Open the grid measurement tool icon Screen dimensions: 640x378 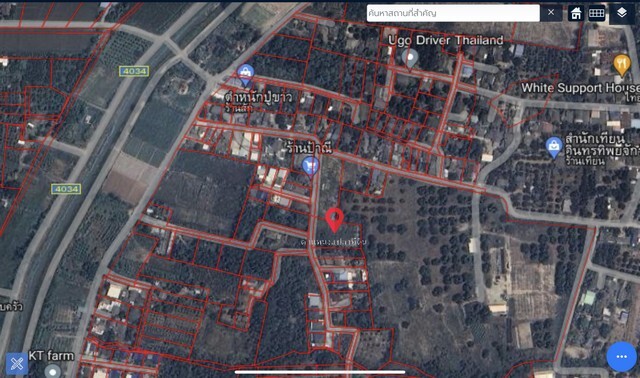[x=596, y=13]
